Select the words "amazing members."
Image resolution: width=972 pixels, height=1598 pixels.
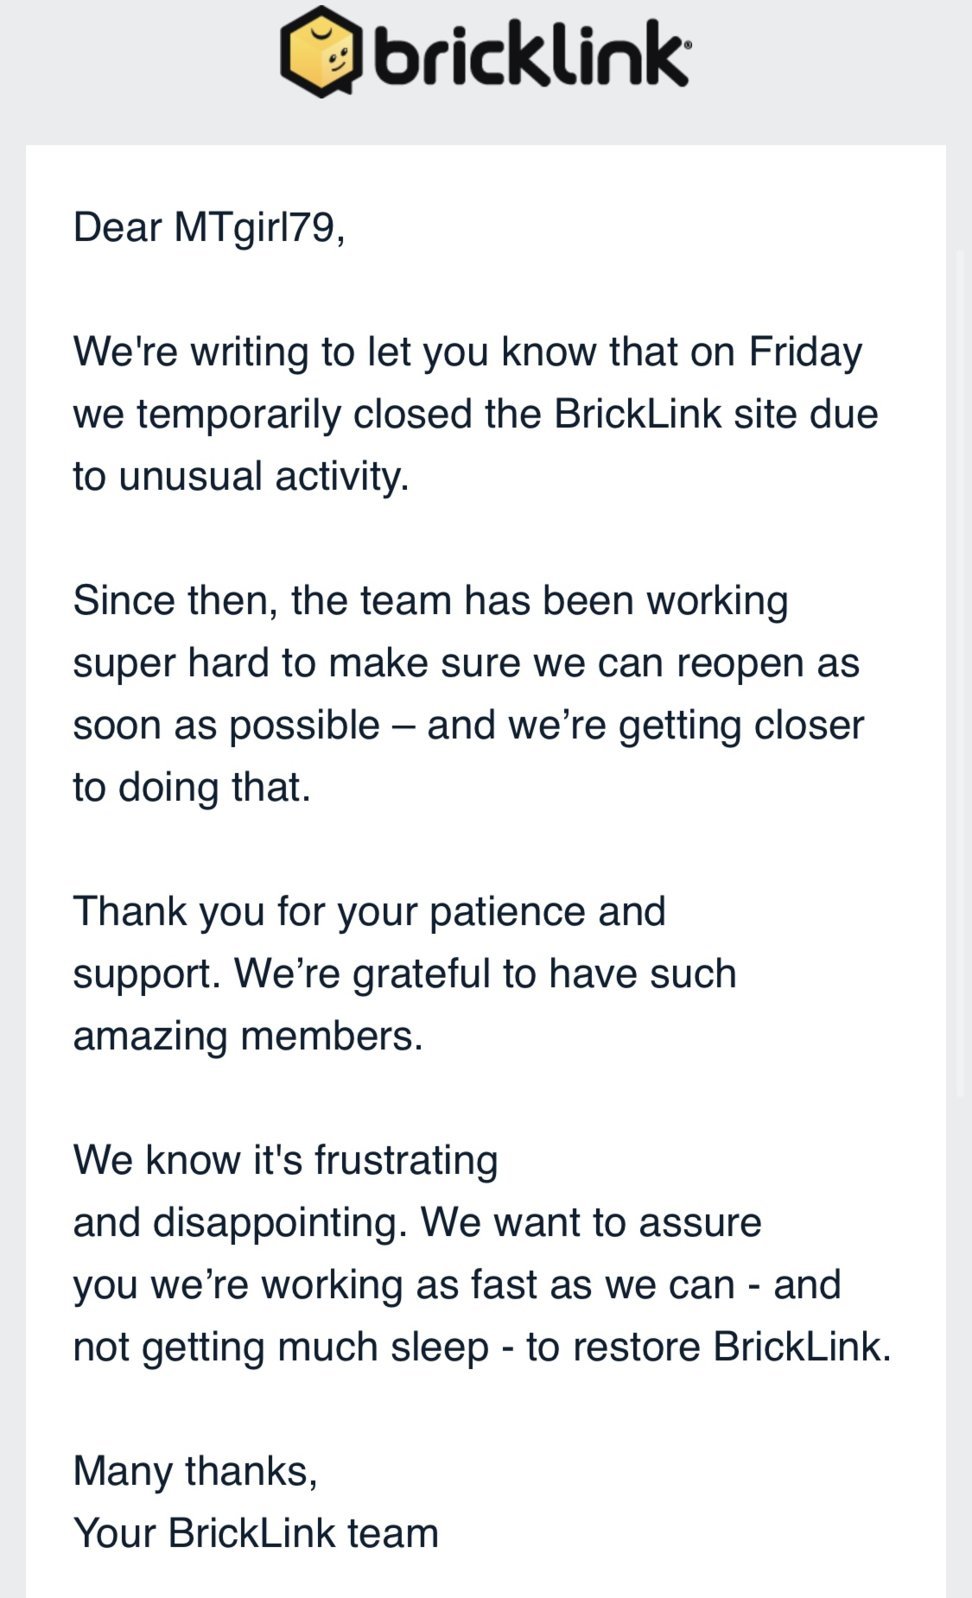coord(248,1036)
